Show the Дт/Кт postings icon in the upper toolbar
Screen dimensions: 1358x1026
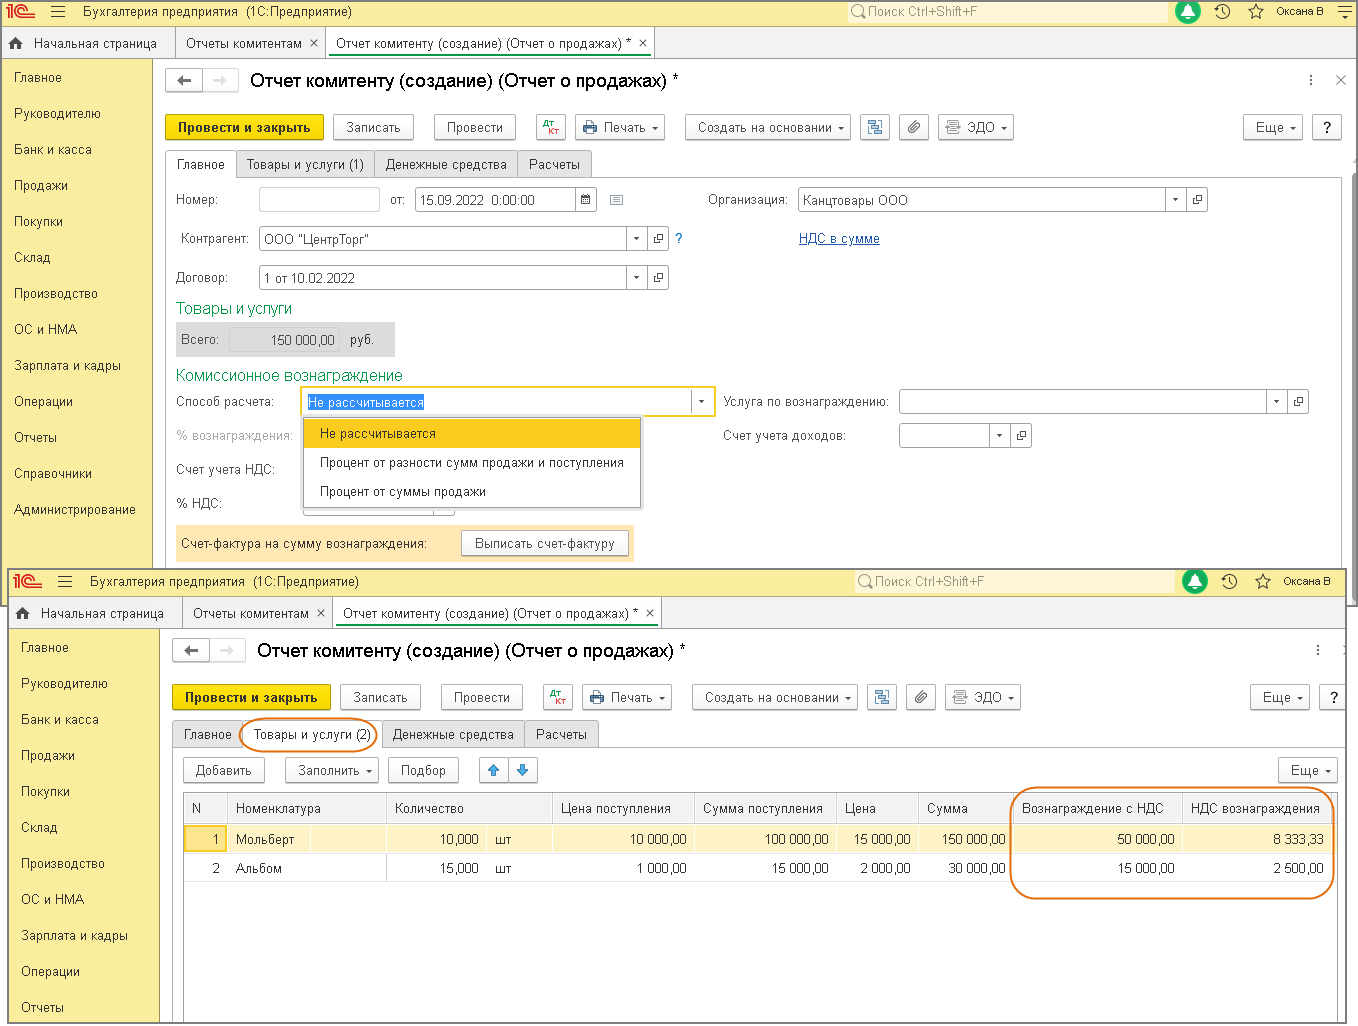coord(551,127)
